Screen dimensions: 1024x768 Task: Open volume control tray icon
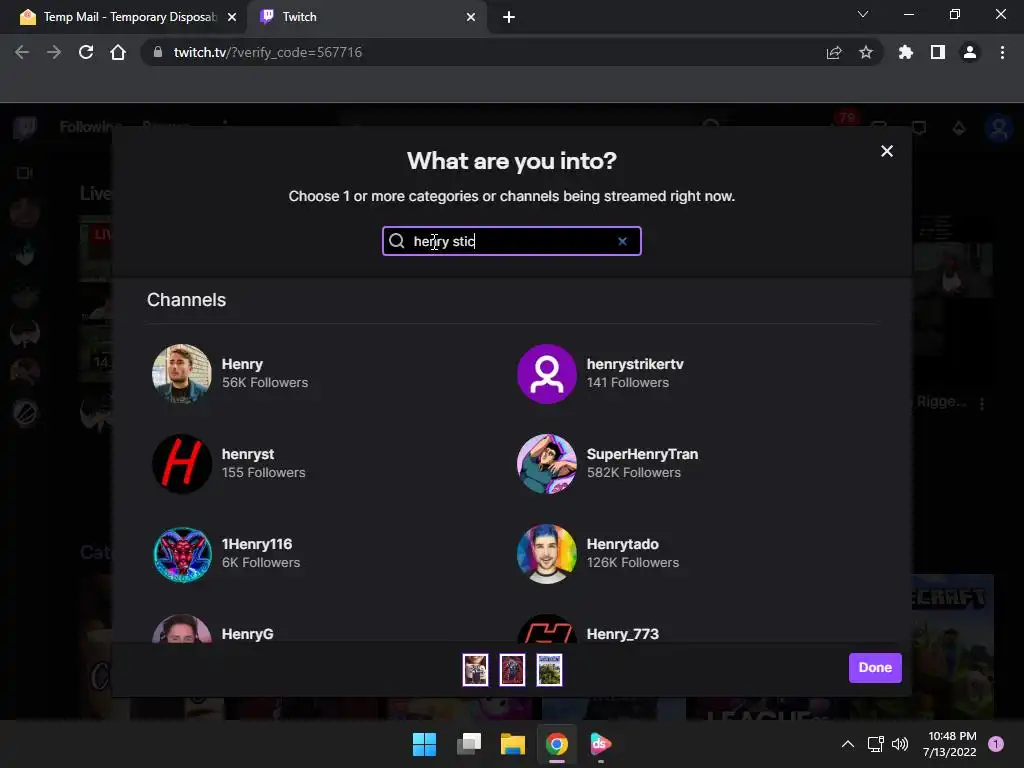(x=900, y=744)
